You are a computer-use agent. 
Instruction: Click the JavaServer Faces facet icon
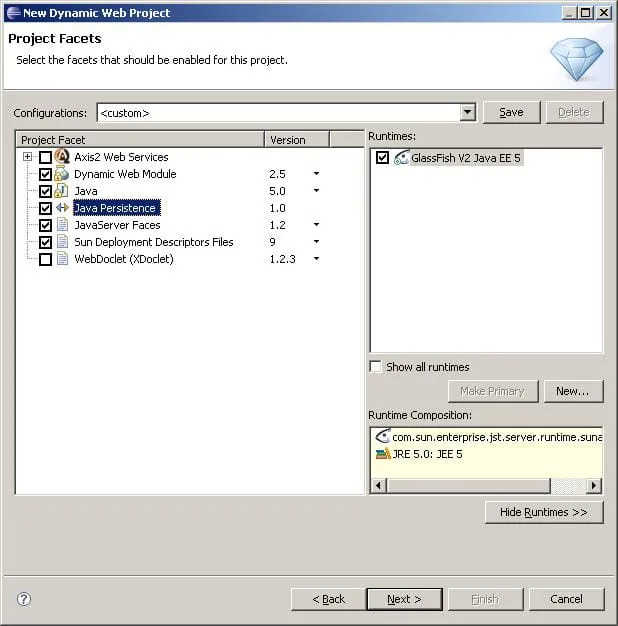[x=62, y=225]
